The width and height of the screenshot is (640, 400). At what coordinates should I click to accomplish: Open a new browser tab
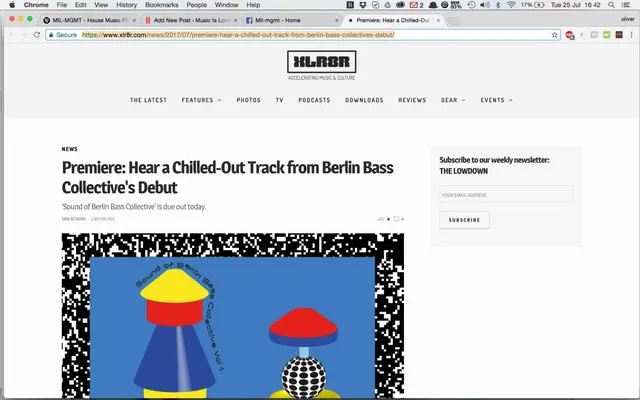pyautogui.click(x=453, y=20)
